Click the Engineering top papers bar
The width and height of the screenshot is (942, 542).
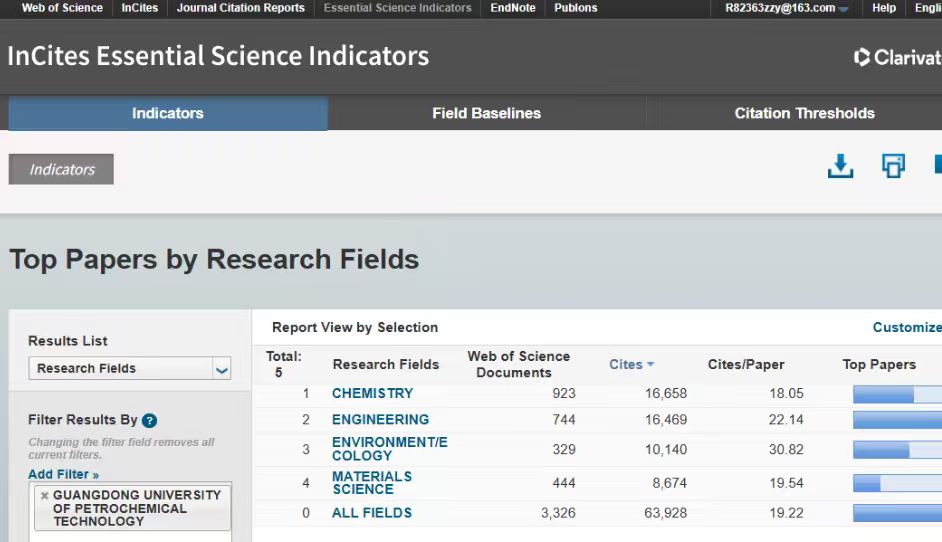tap(898, 420)
